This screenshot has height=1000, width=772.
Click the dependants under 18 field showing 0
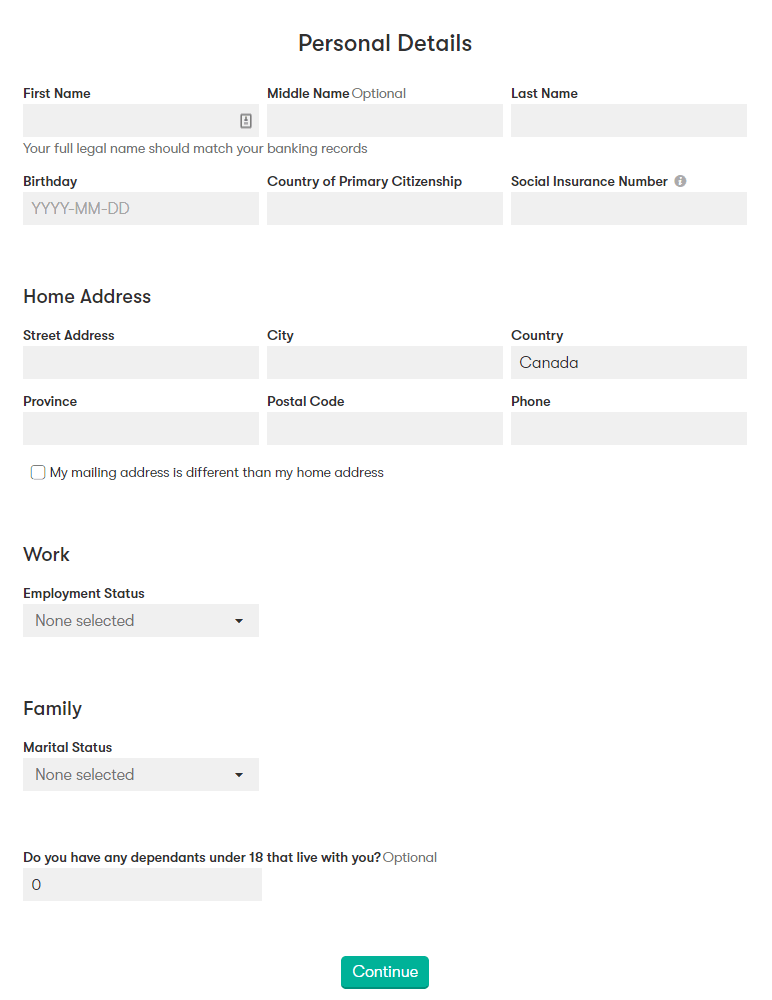point(142,884)
